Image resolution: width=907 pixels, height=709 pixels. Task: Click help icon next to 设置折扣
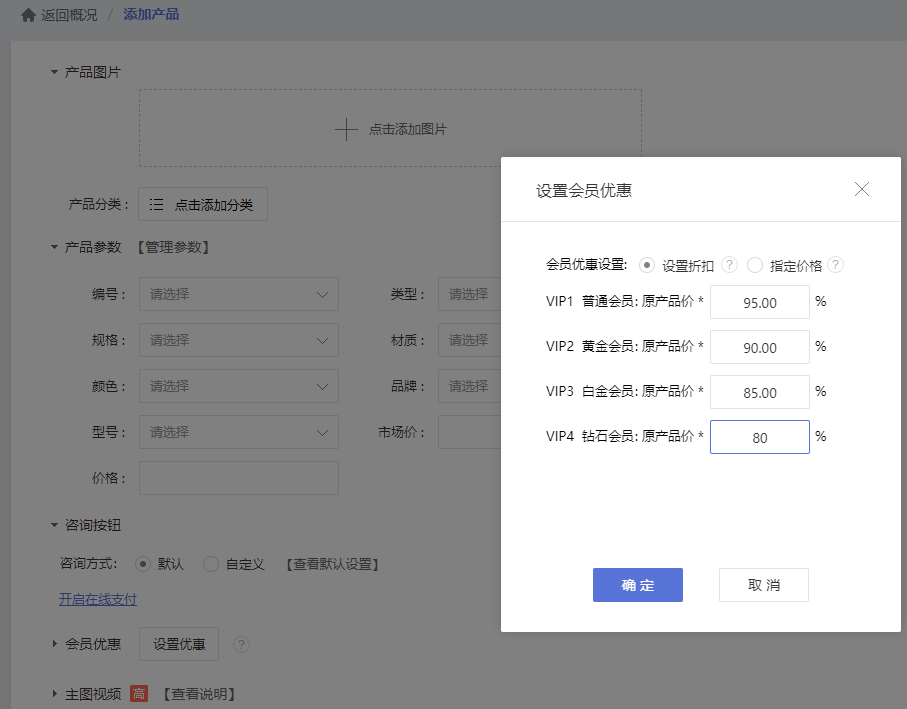click(730, 265)
